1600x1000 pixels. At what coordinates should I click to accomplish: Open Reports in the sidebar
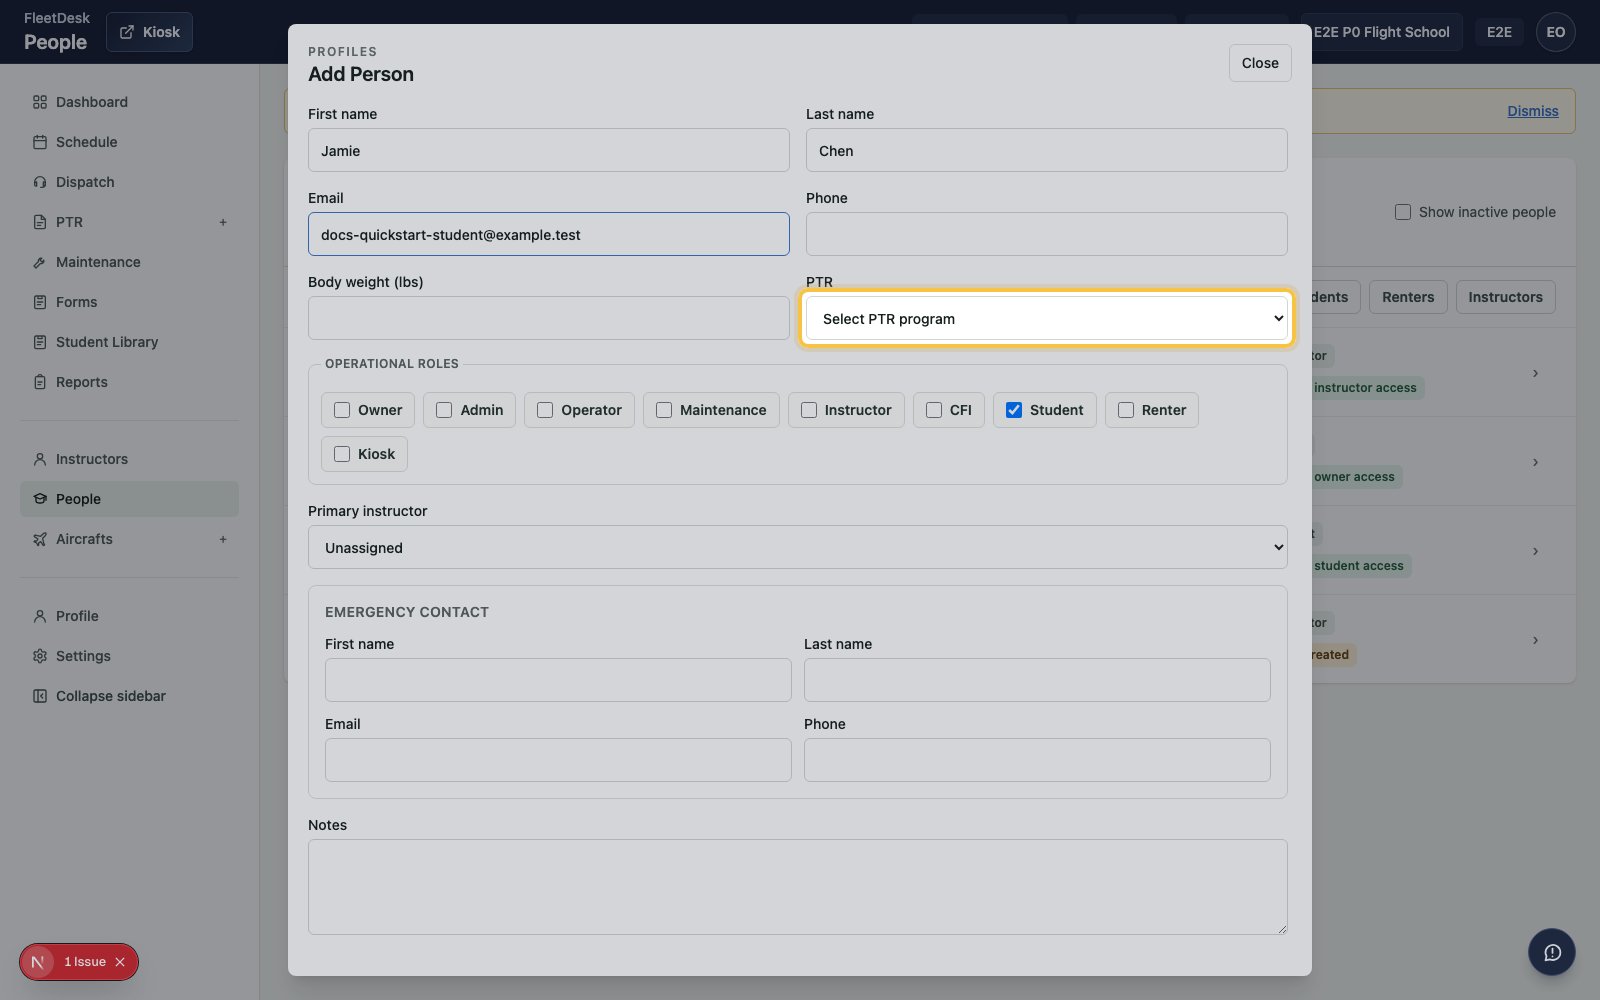(129, 382)
